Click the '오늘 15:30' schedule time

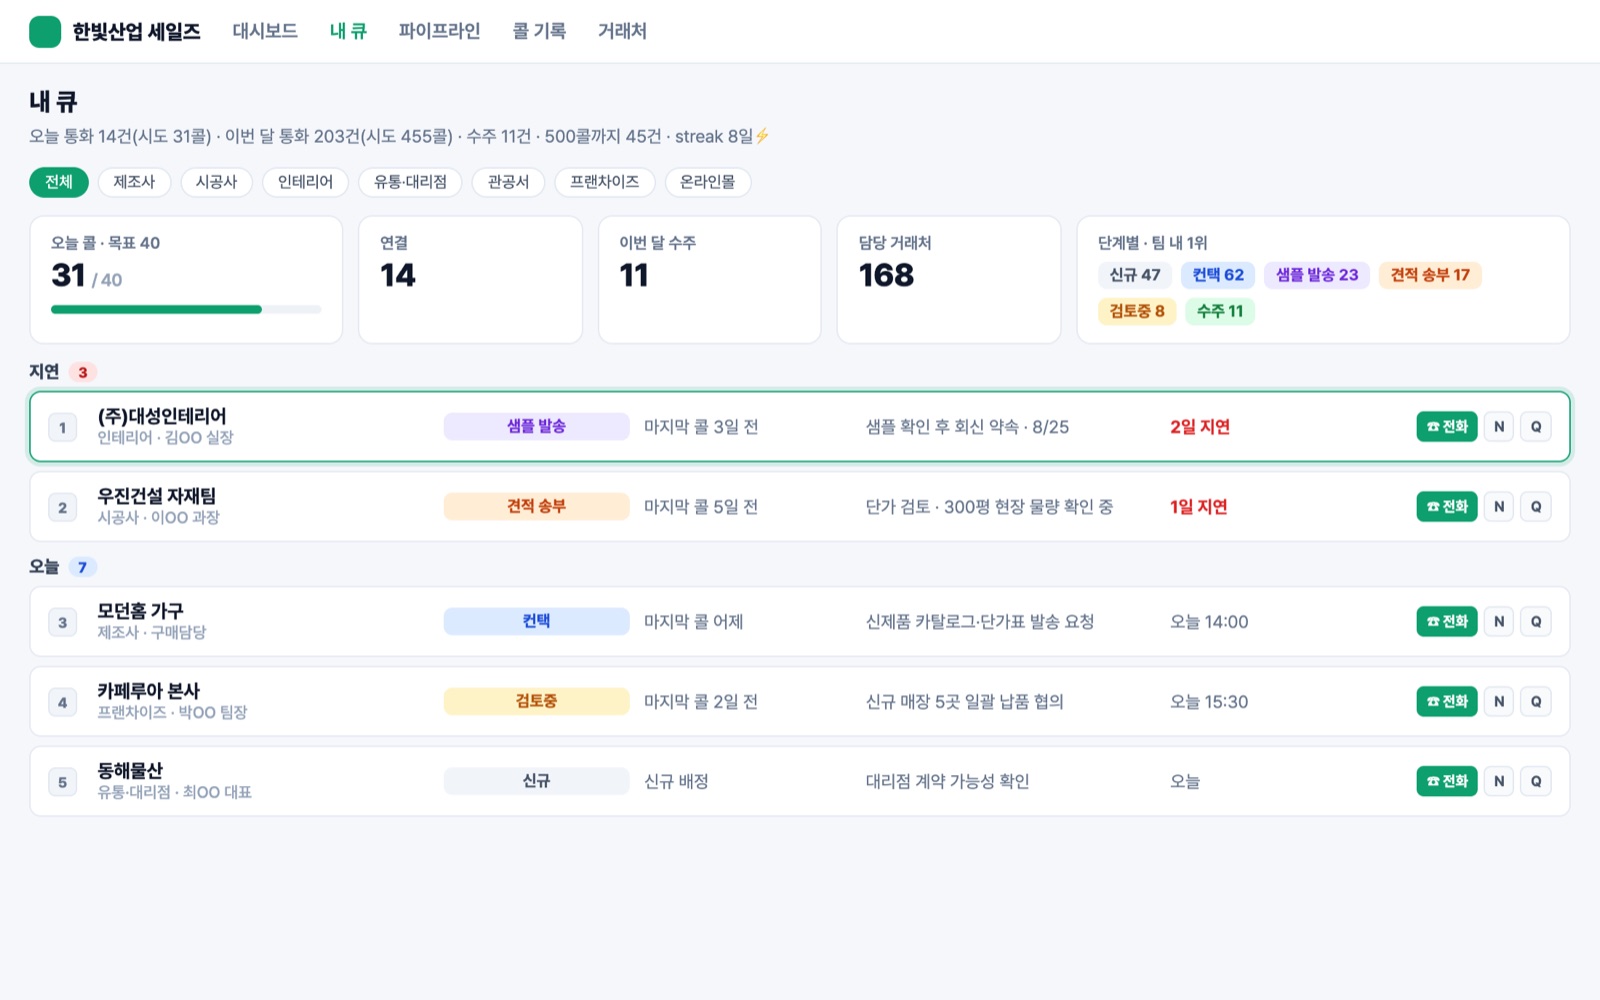[1209, 702]
